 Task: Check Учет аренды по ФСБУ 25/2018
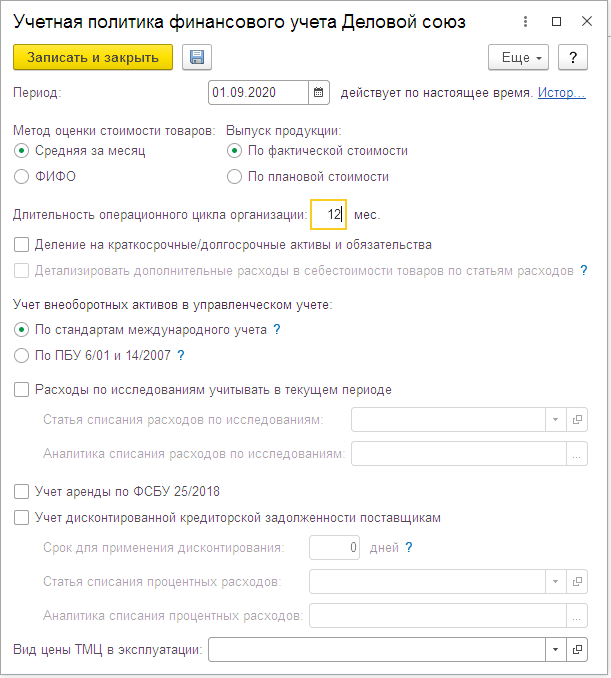[22, 491]
